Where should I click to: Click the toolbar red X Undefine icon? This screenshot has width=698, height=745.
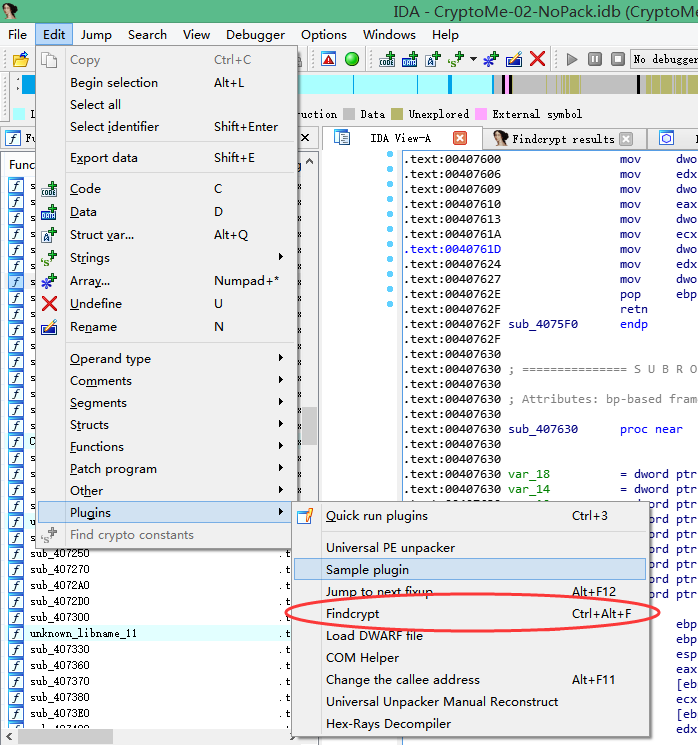[x=537, y=59]
